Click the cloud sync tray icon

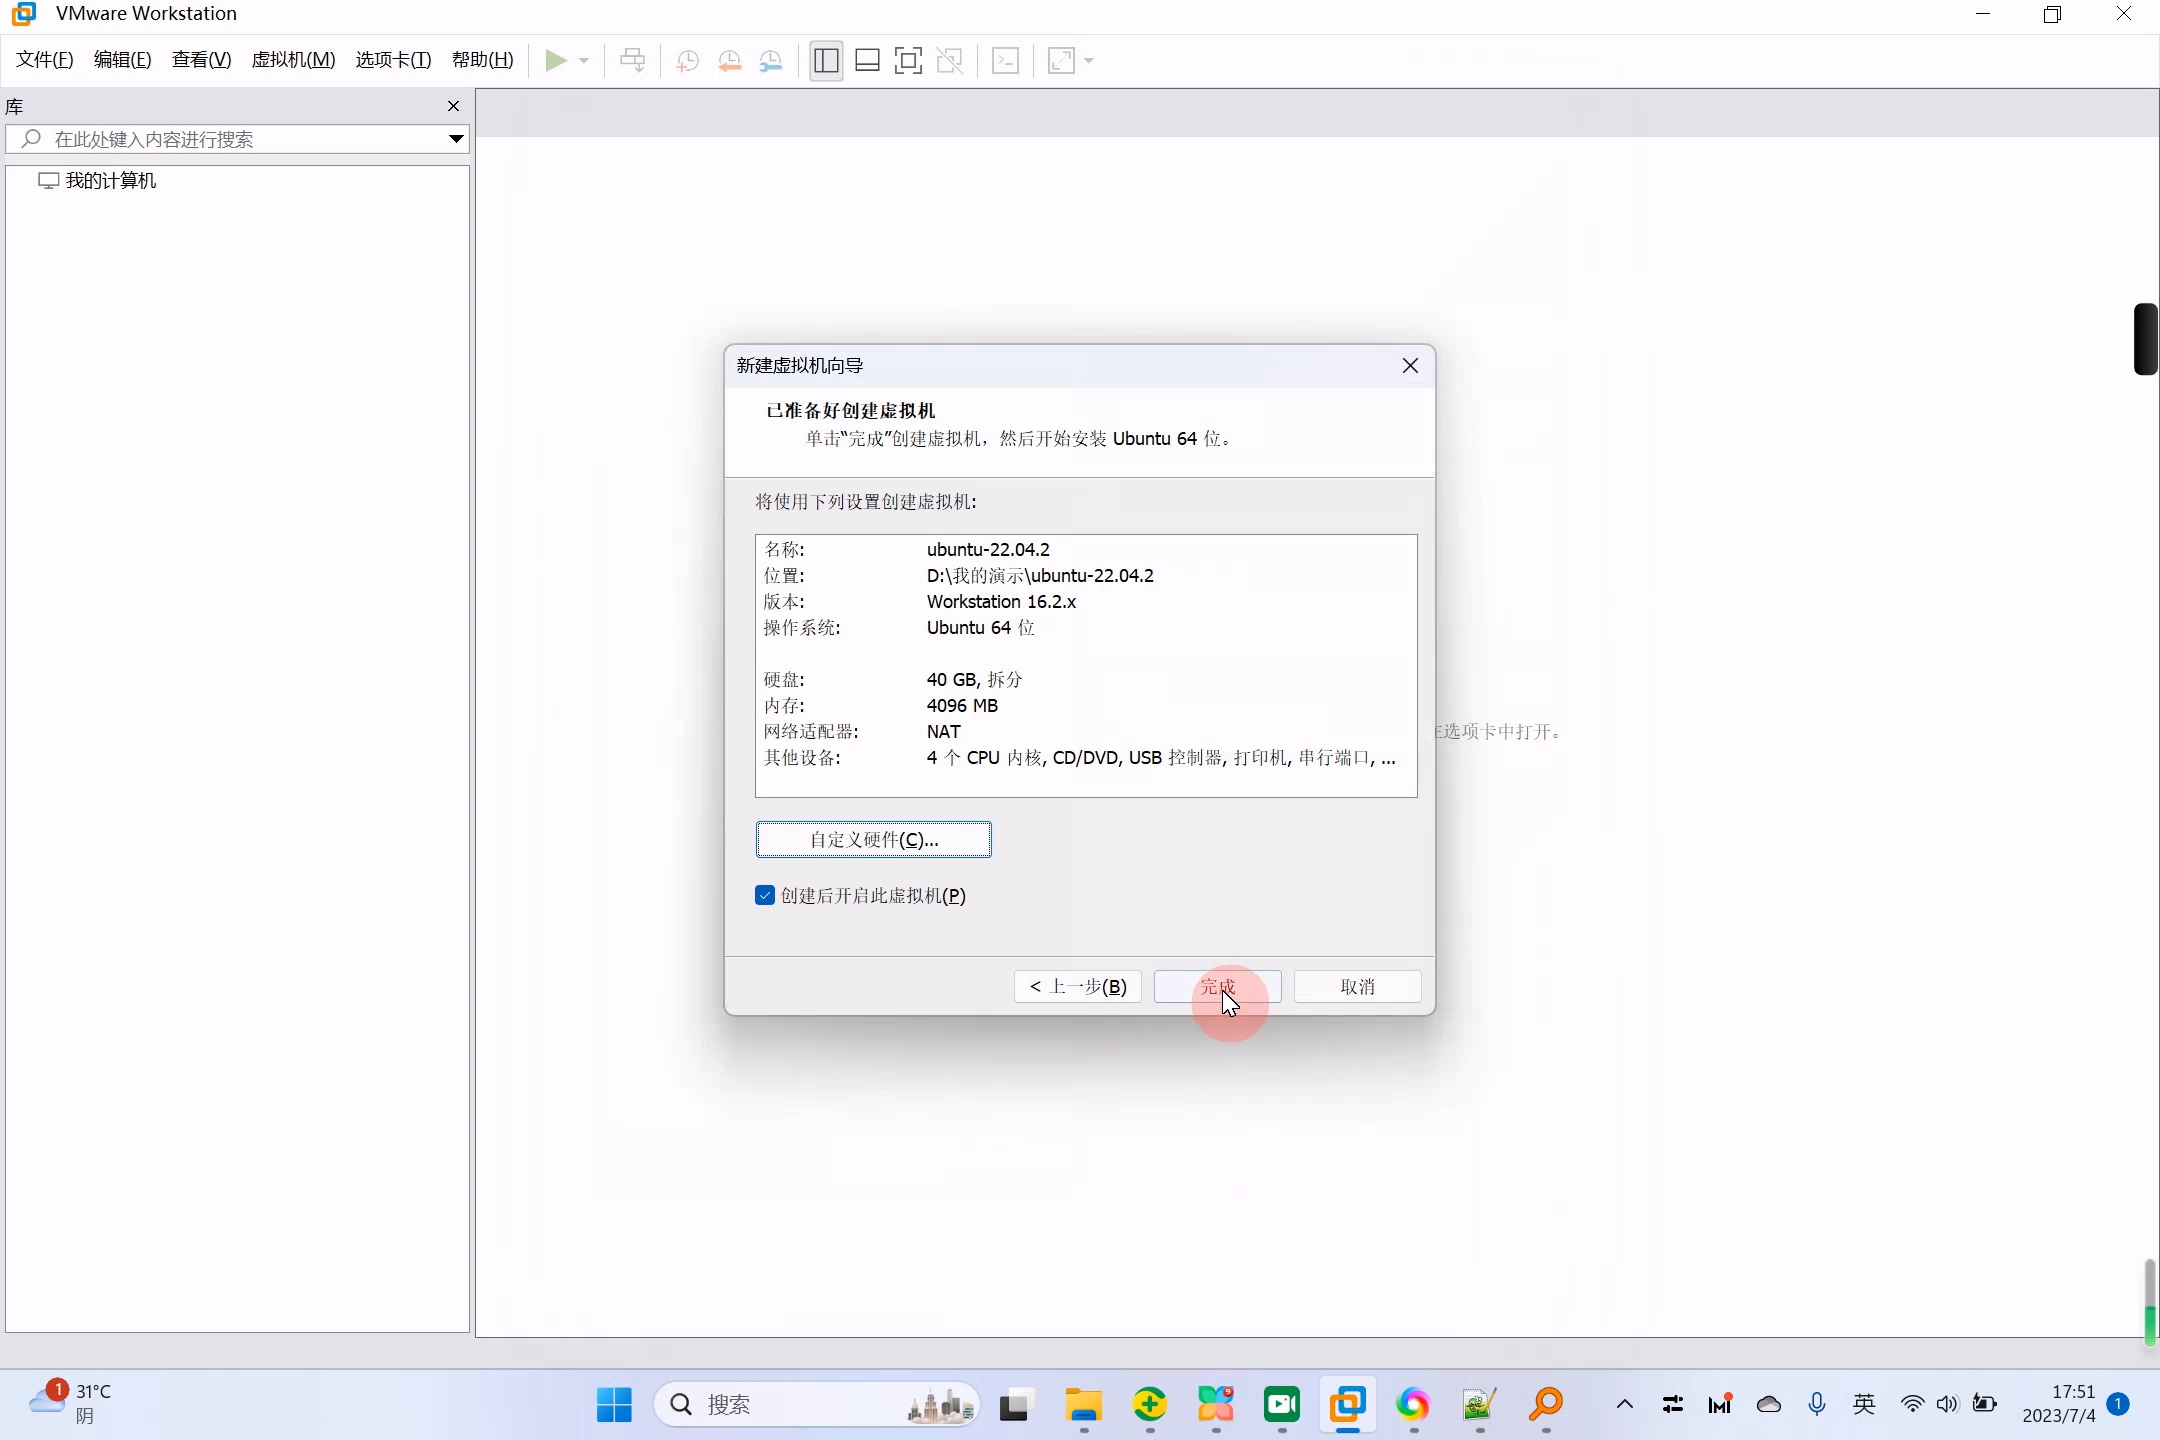[1769, 1405]
